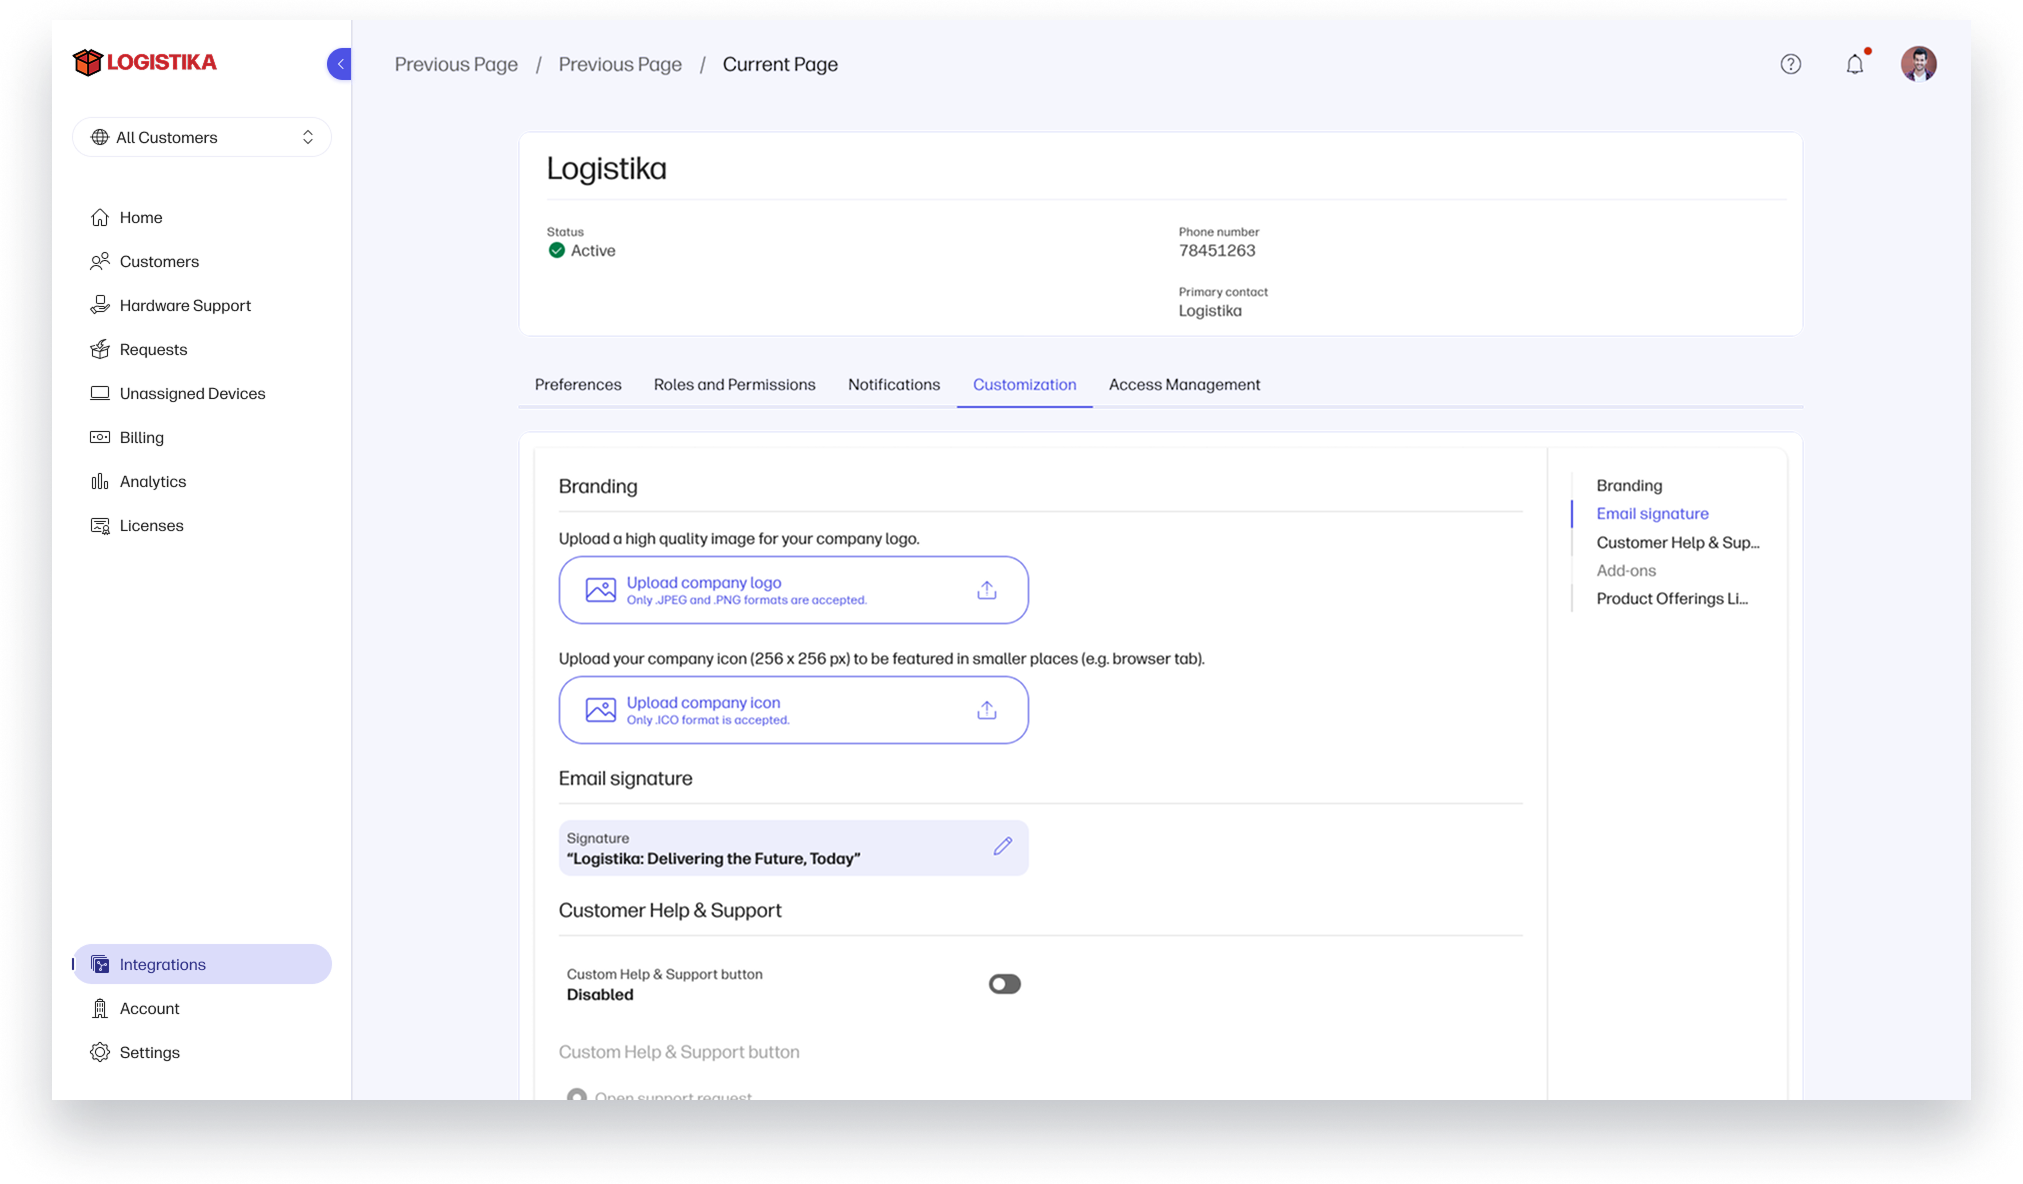This screenshot has height=1184, width=2023.
Task: Switch to Roles and Permissions tab
Action: 734,385
